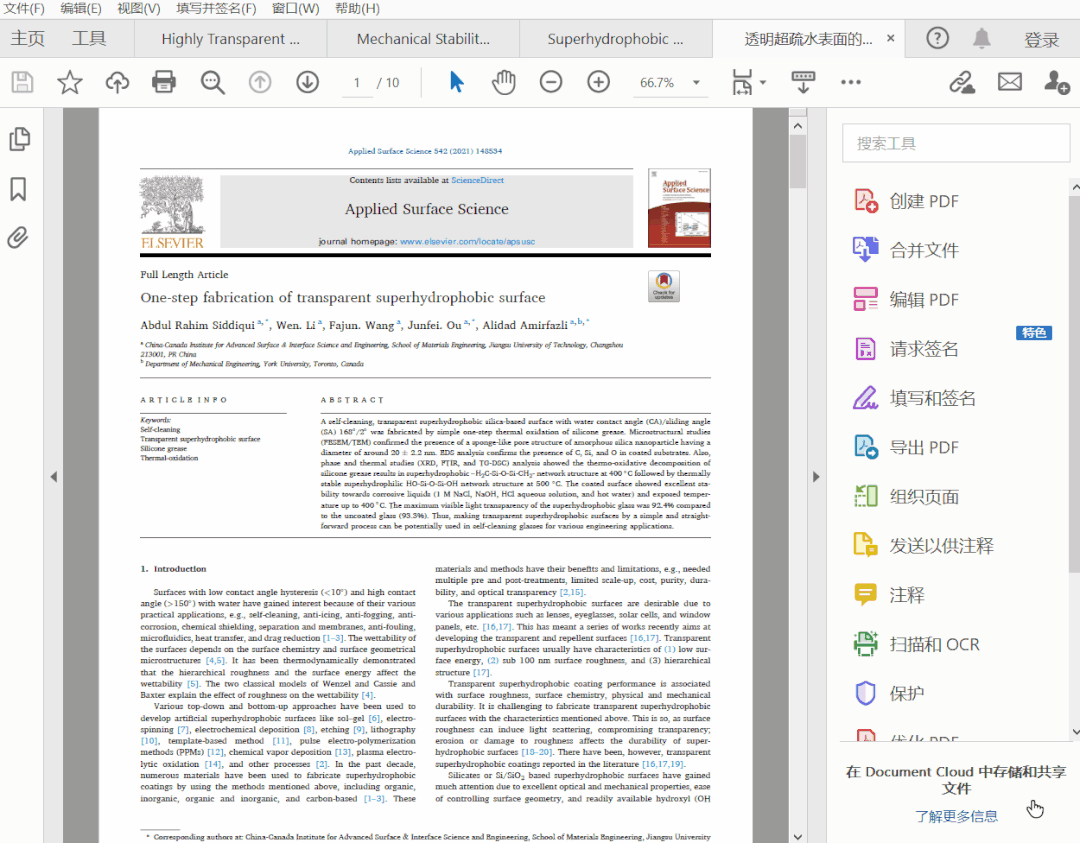The height and width of the screenshot is (843, 1080).
Task: Switch to the Highly Transparent document tab
Action: point(231,39)
